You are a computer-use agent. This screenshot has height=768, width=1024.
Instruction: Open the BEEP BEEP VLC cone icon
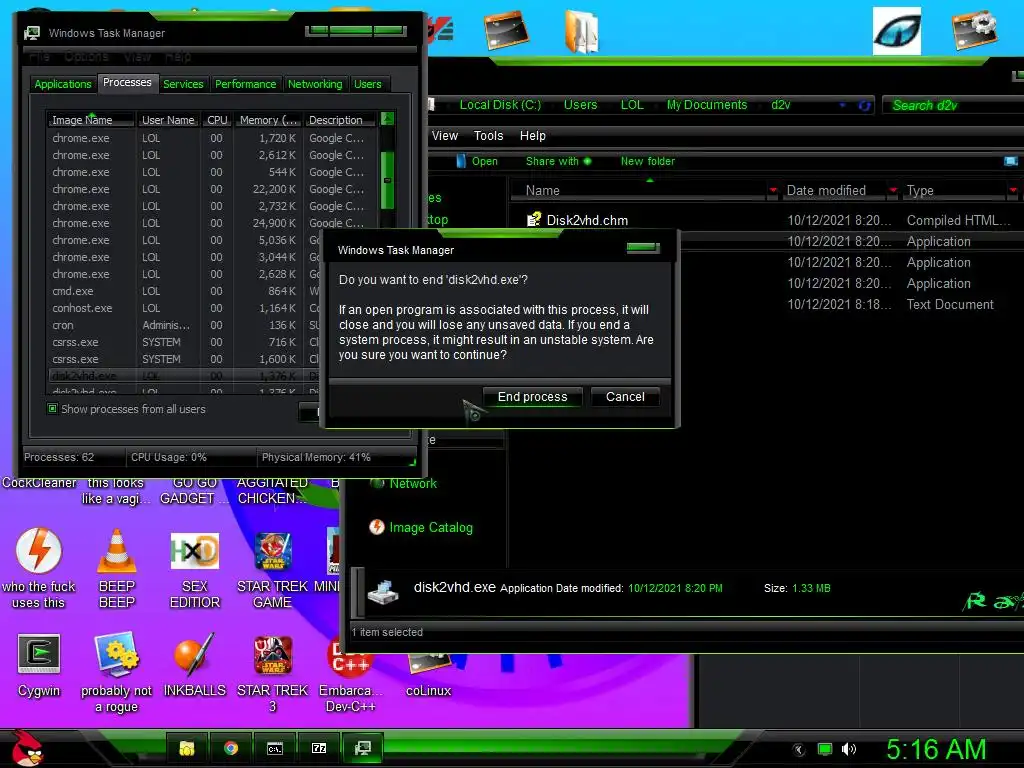coord(117,568)
